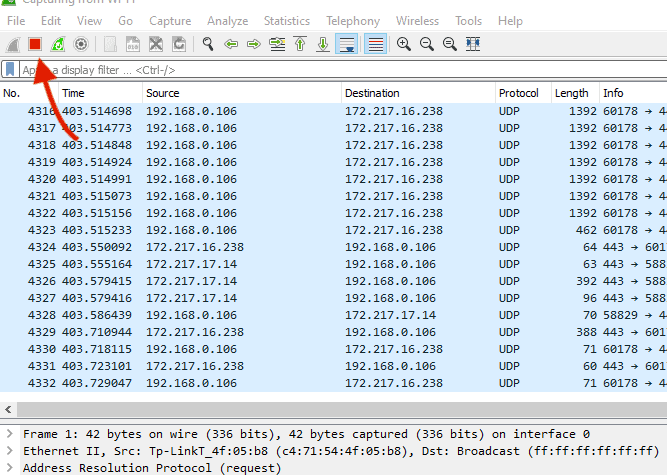The height and width of the screenshot is (475, 667).
Task: Open the Tools menu
Action: pyautogui.click(x=468, y=21)
